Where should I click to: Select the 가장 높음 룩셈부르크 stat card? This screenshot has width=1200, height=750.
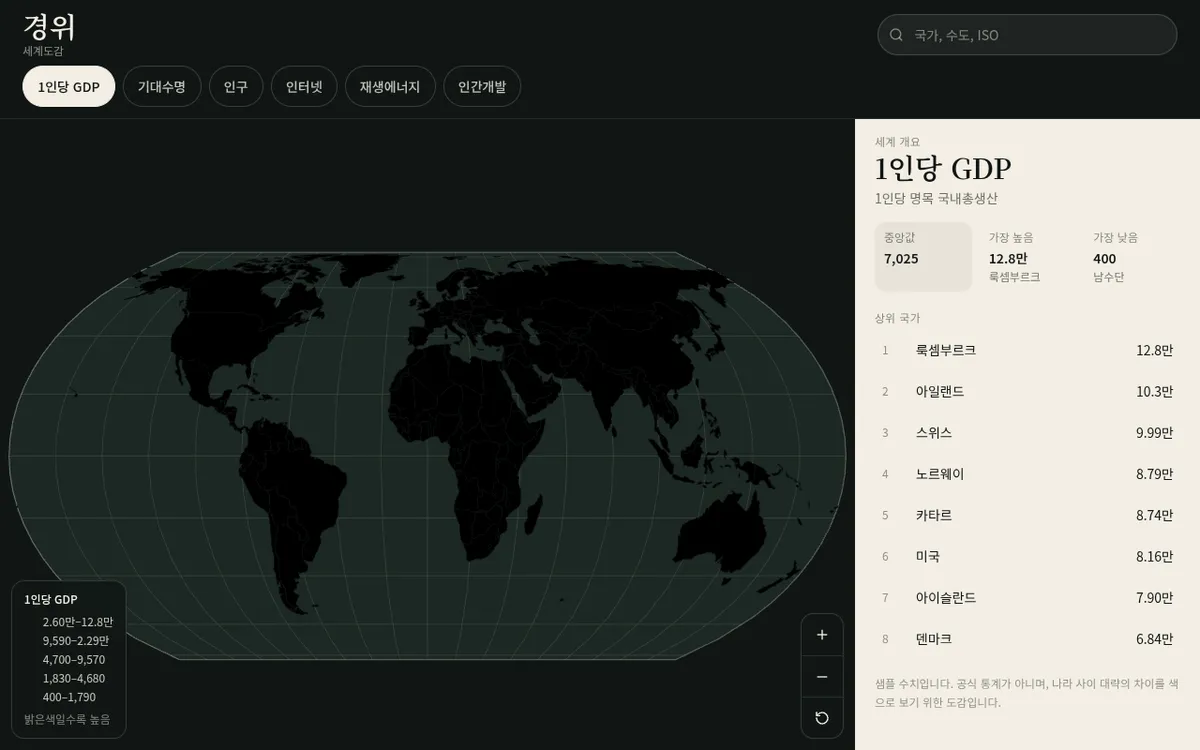point(1027,257)
